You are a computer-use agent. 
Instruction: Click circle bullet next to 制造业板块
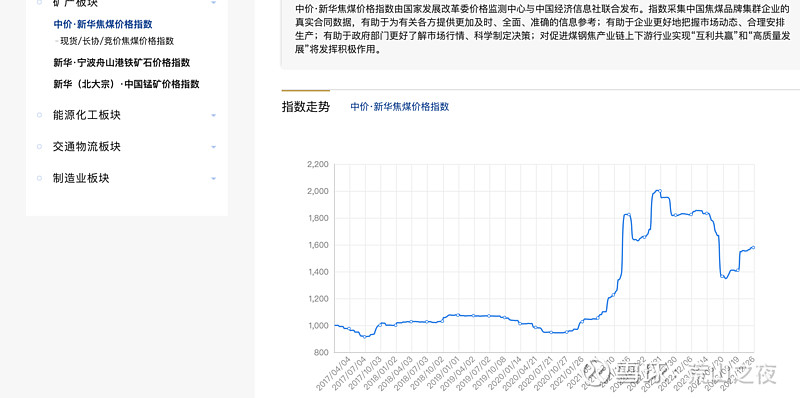(39, 179)
